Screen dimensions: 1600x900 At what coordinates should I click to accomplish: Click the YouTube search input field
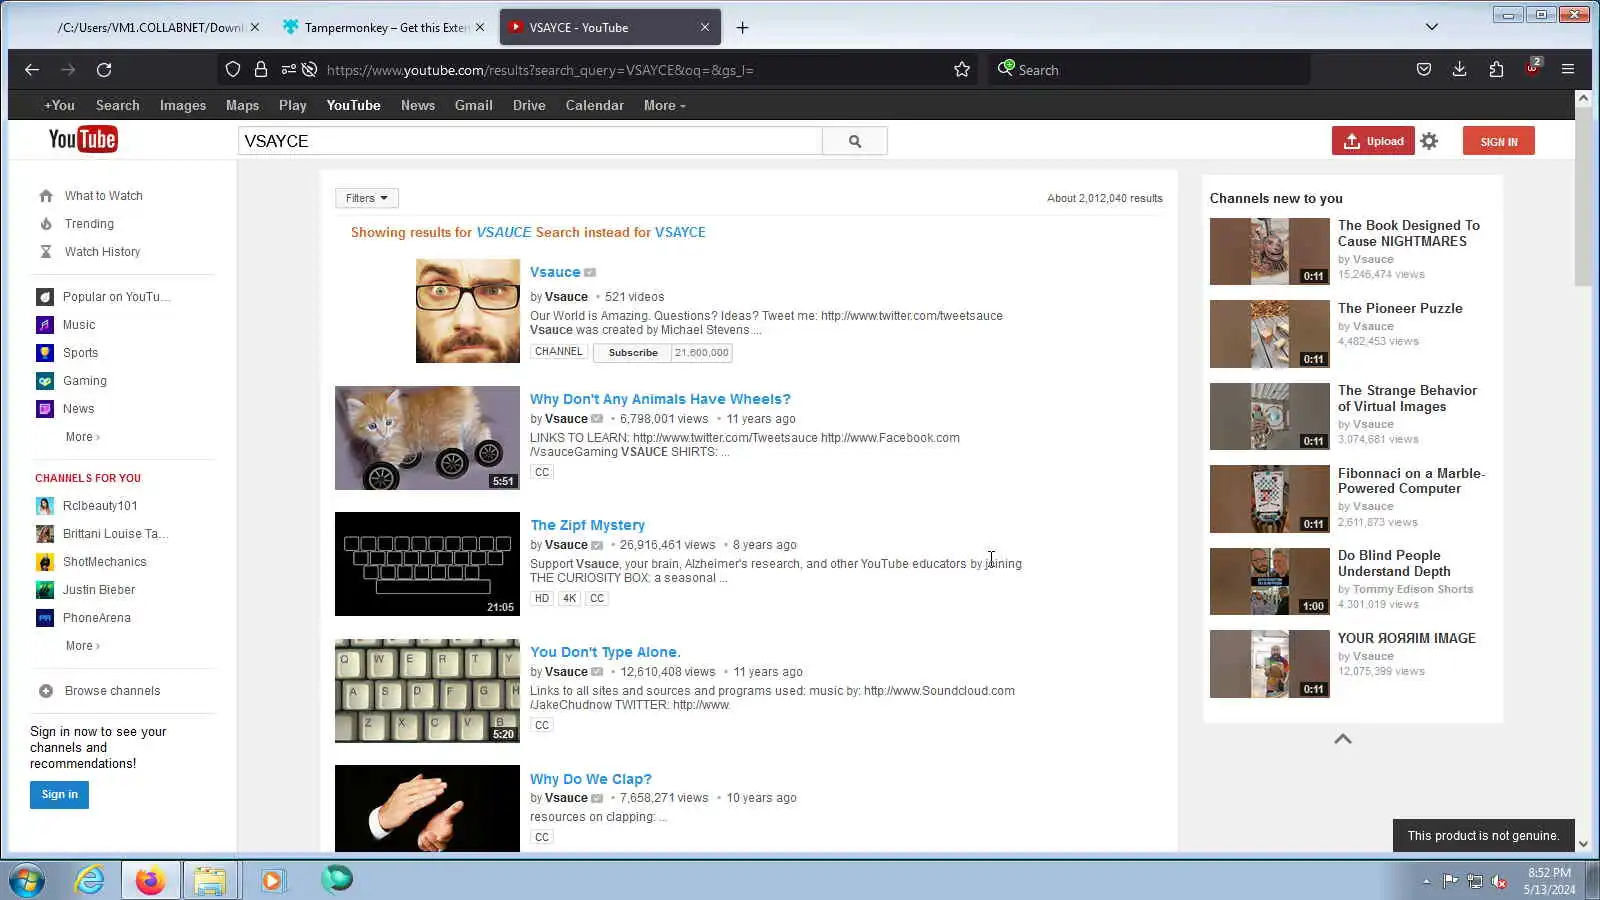tap(530, 141)
